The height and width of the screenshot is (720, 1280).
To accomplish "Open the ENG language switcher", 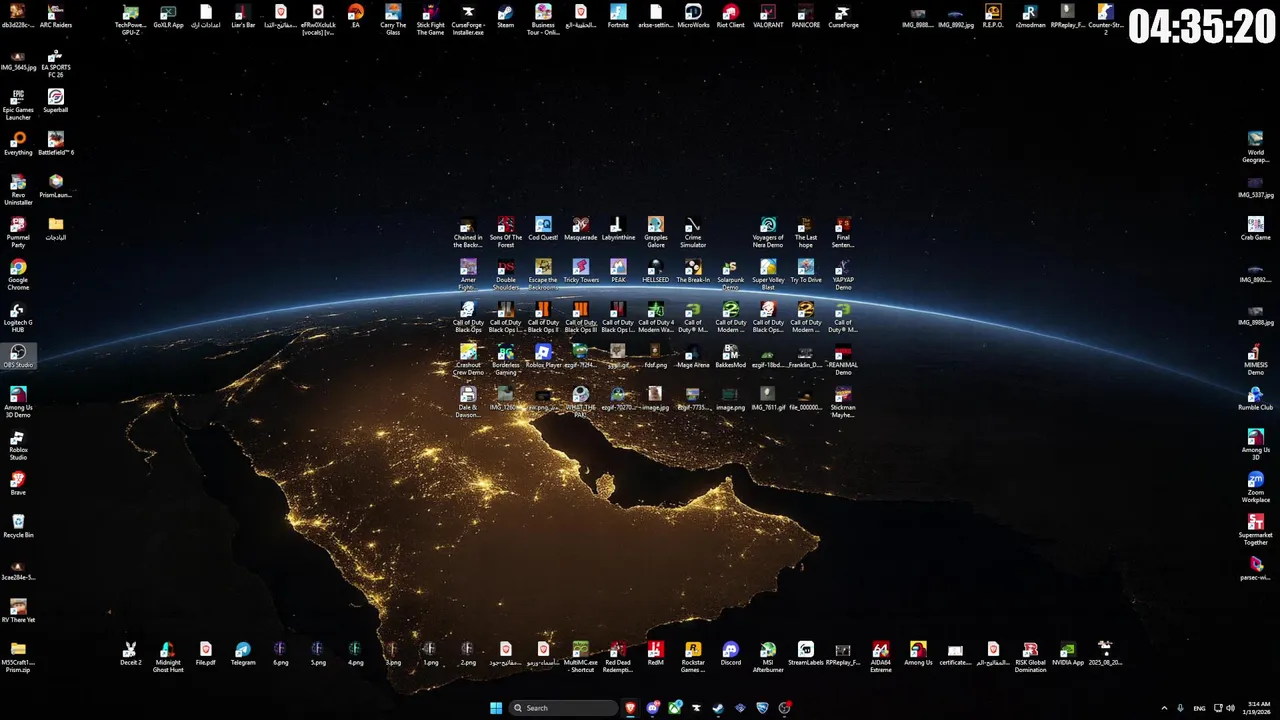I will pos(1199,708).
